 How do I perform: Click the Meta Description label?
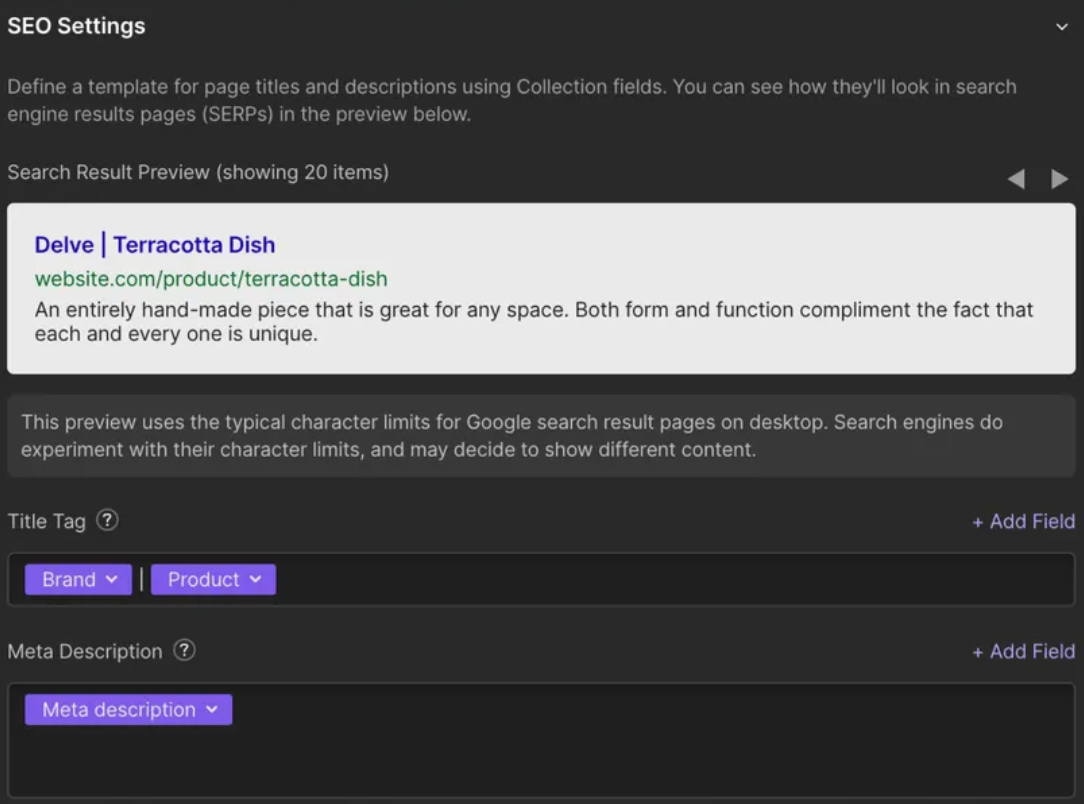coord(85,651)
